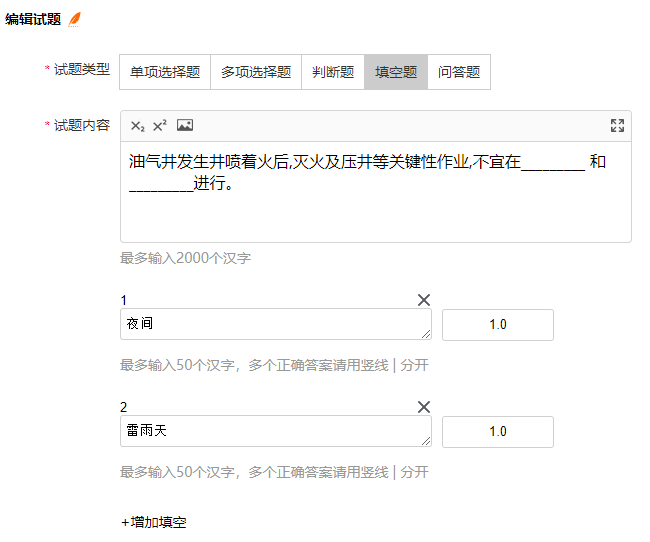Click blank number label 1
650x542 pixels.
pos(124,300)
